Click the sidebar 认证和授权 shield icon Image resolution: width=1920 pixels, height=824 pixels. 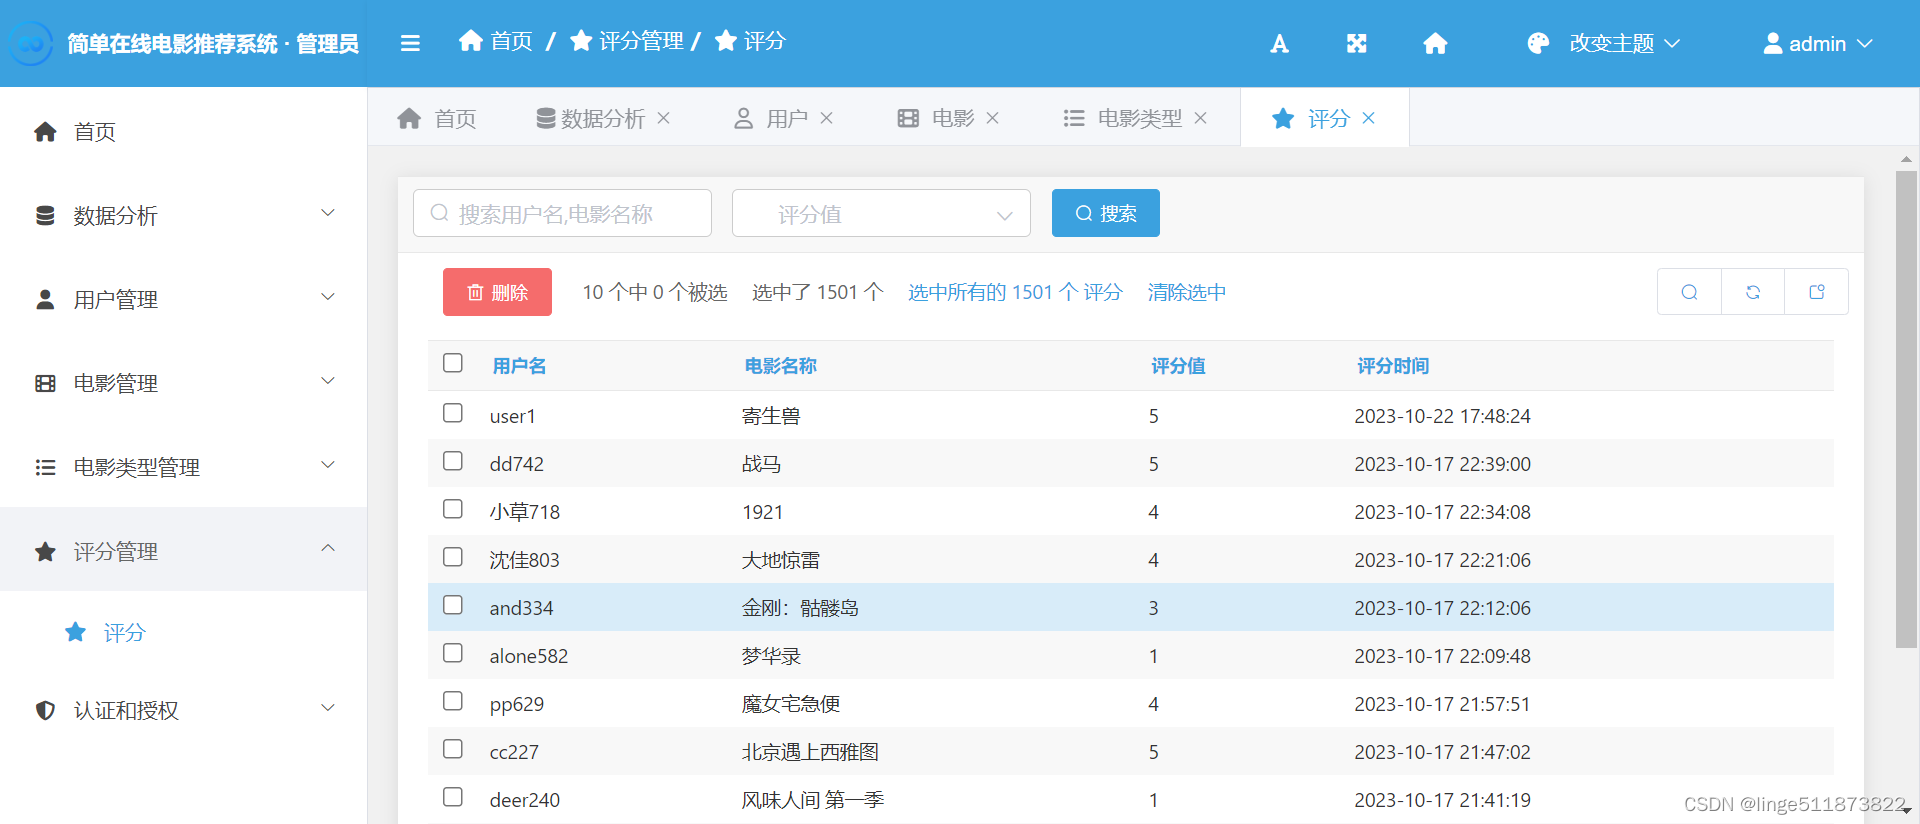pos(45,710)
